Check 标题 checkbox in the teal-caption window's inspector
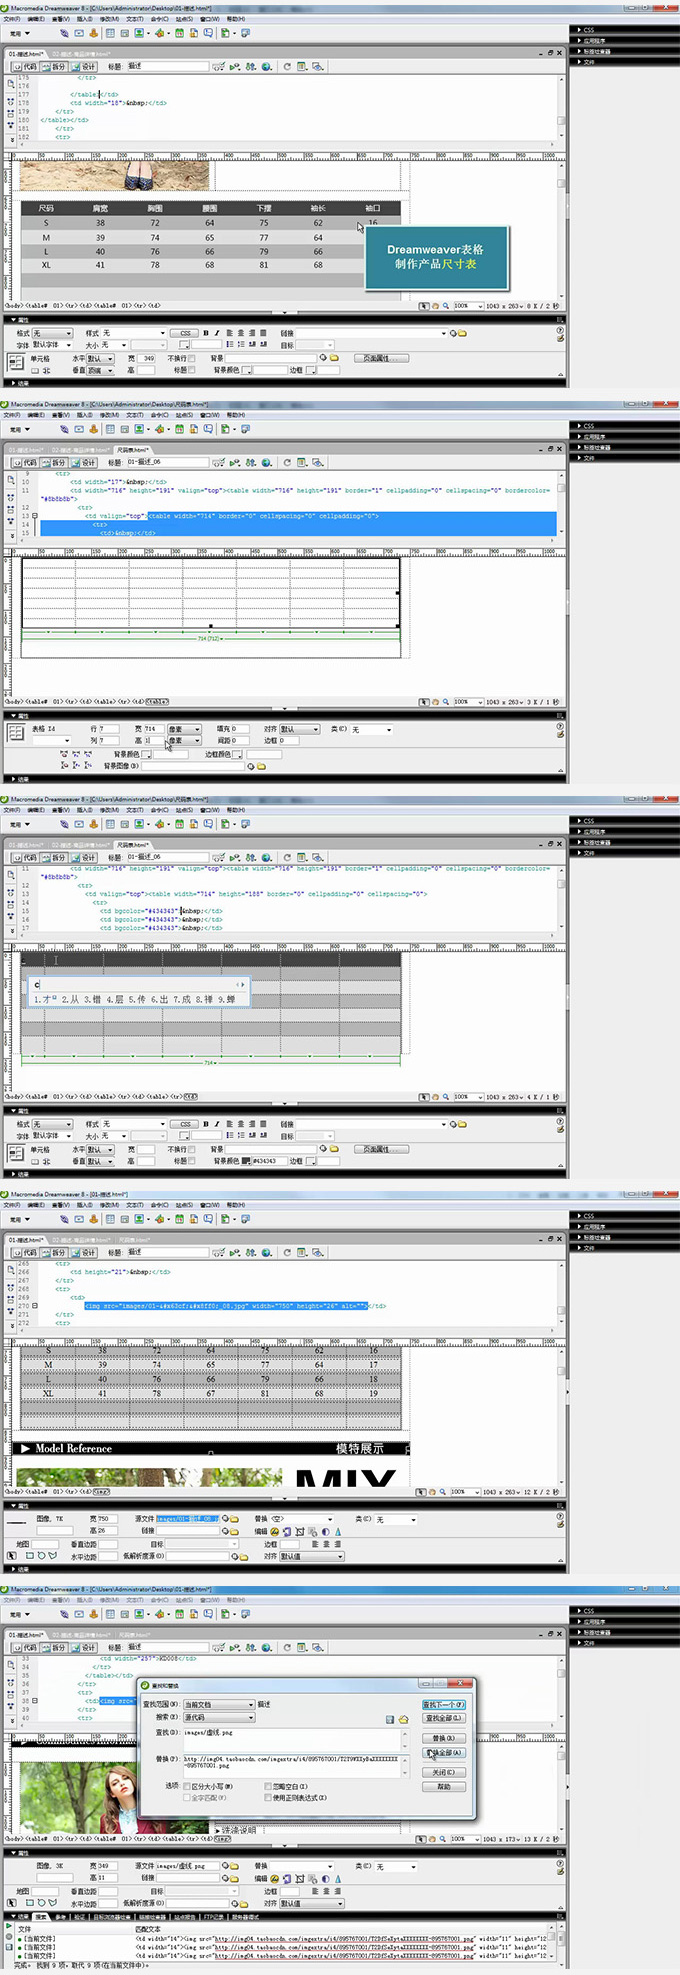The image size is (680, 1975). (192, 370)
